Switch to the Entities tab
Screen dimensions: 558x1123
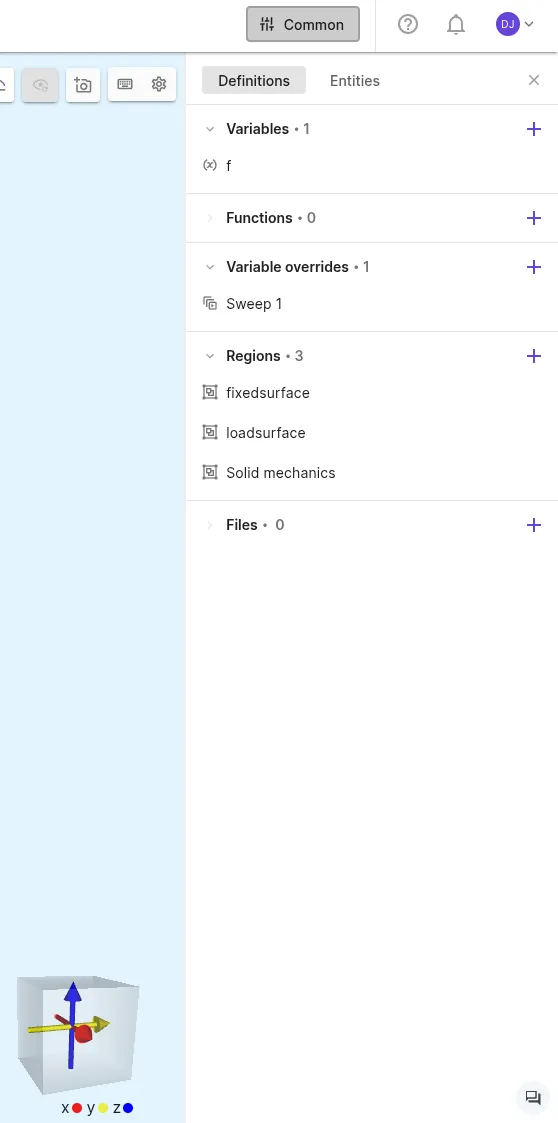[x=355, y=81]
